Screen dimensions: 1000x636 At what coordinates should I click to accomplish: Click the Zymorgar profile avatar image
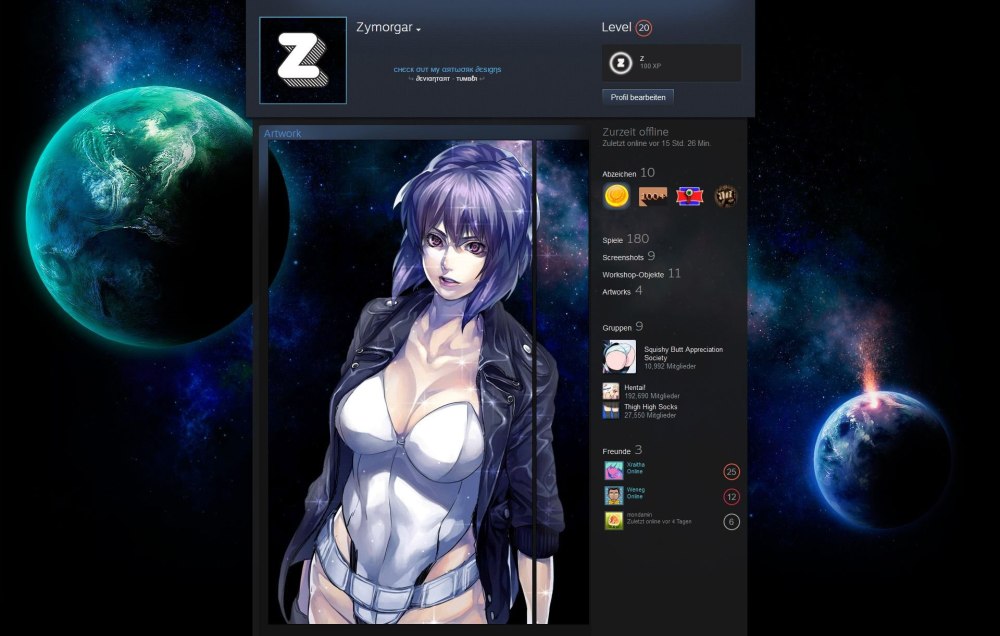(303, 61)
